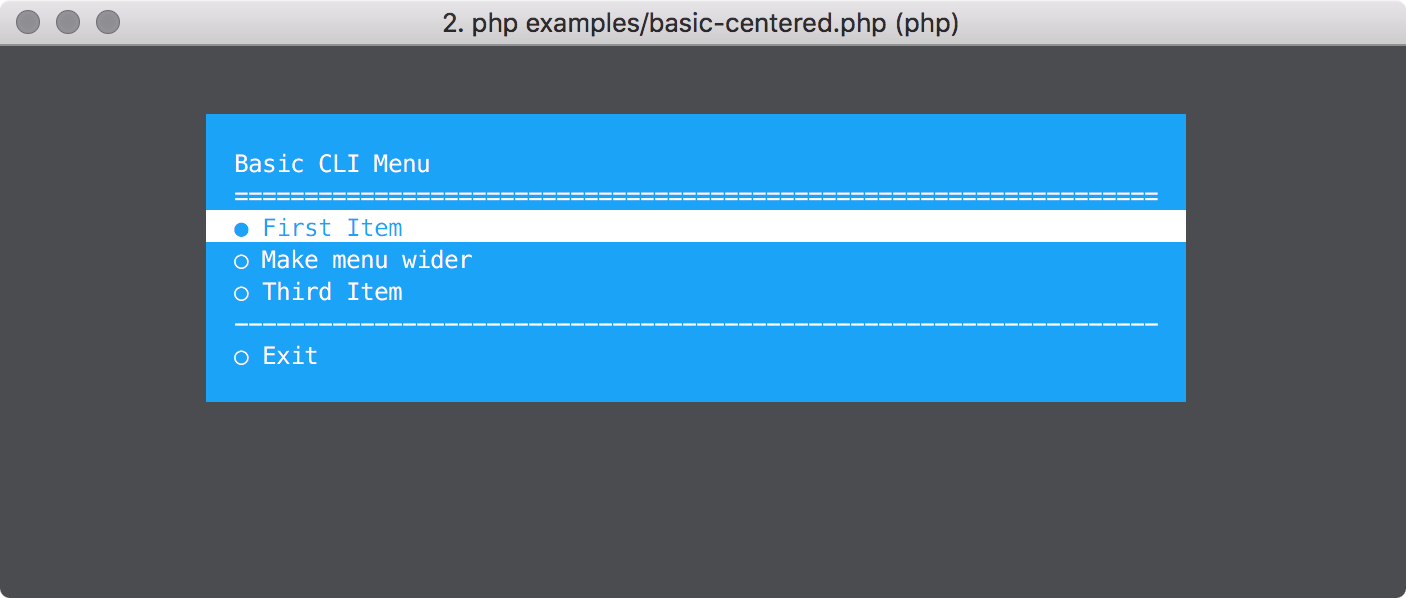Click the dashed separator line above Exit

tap(696, 324)
